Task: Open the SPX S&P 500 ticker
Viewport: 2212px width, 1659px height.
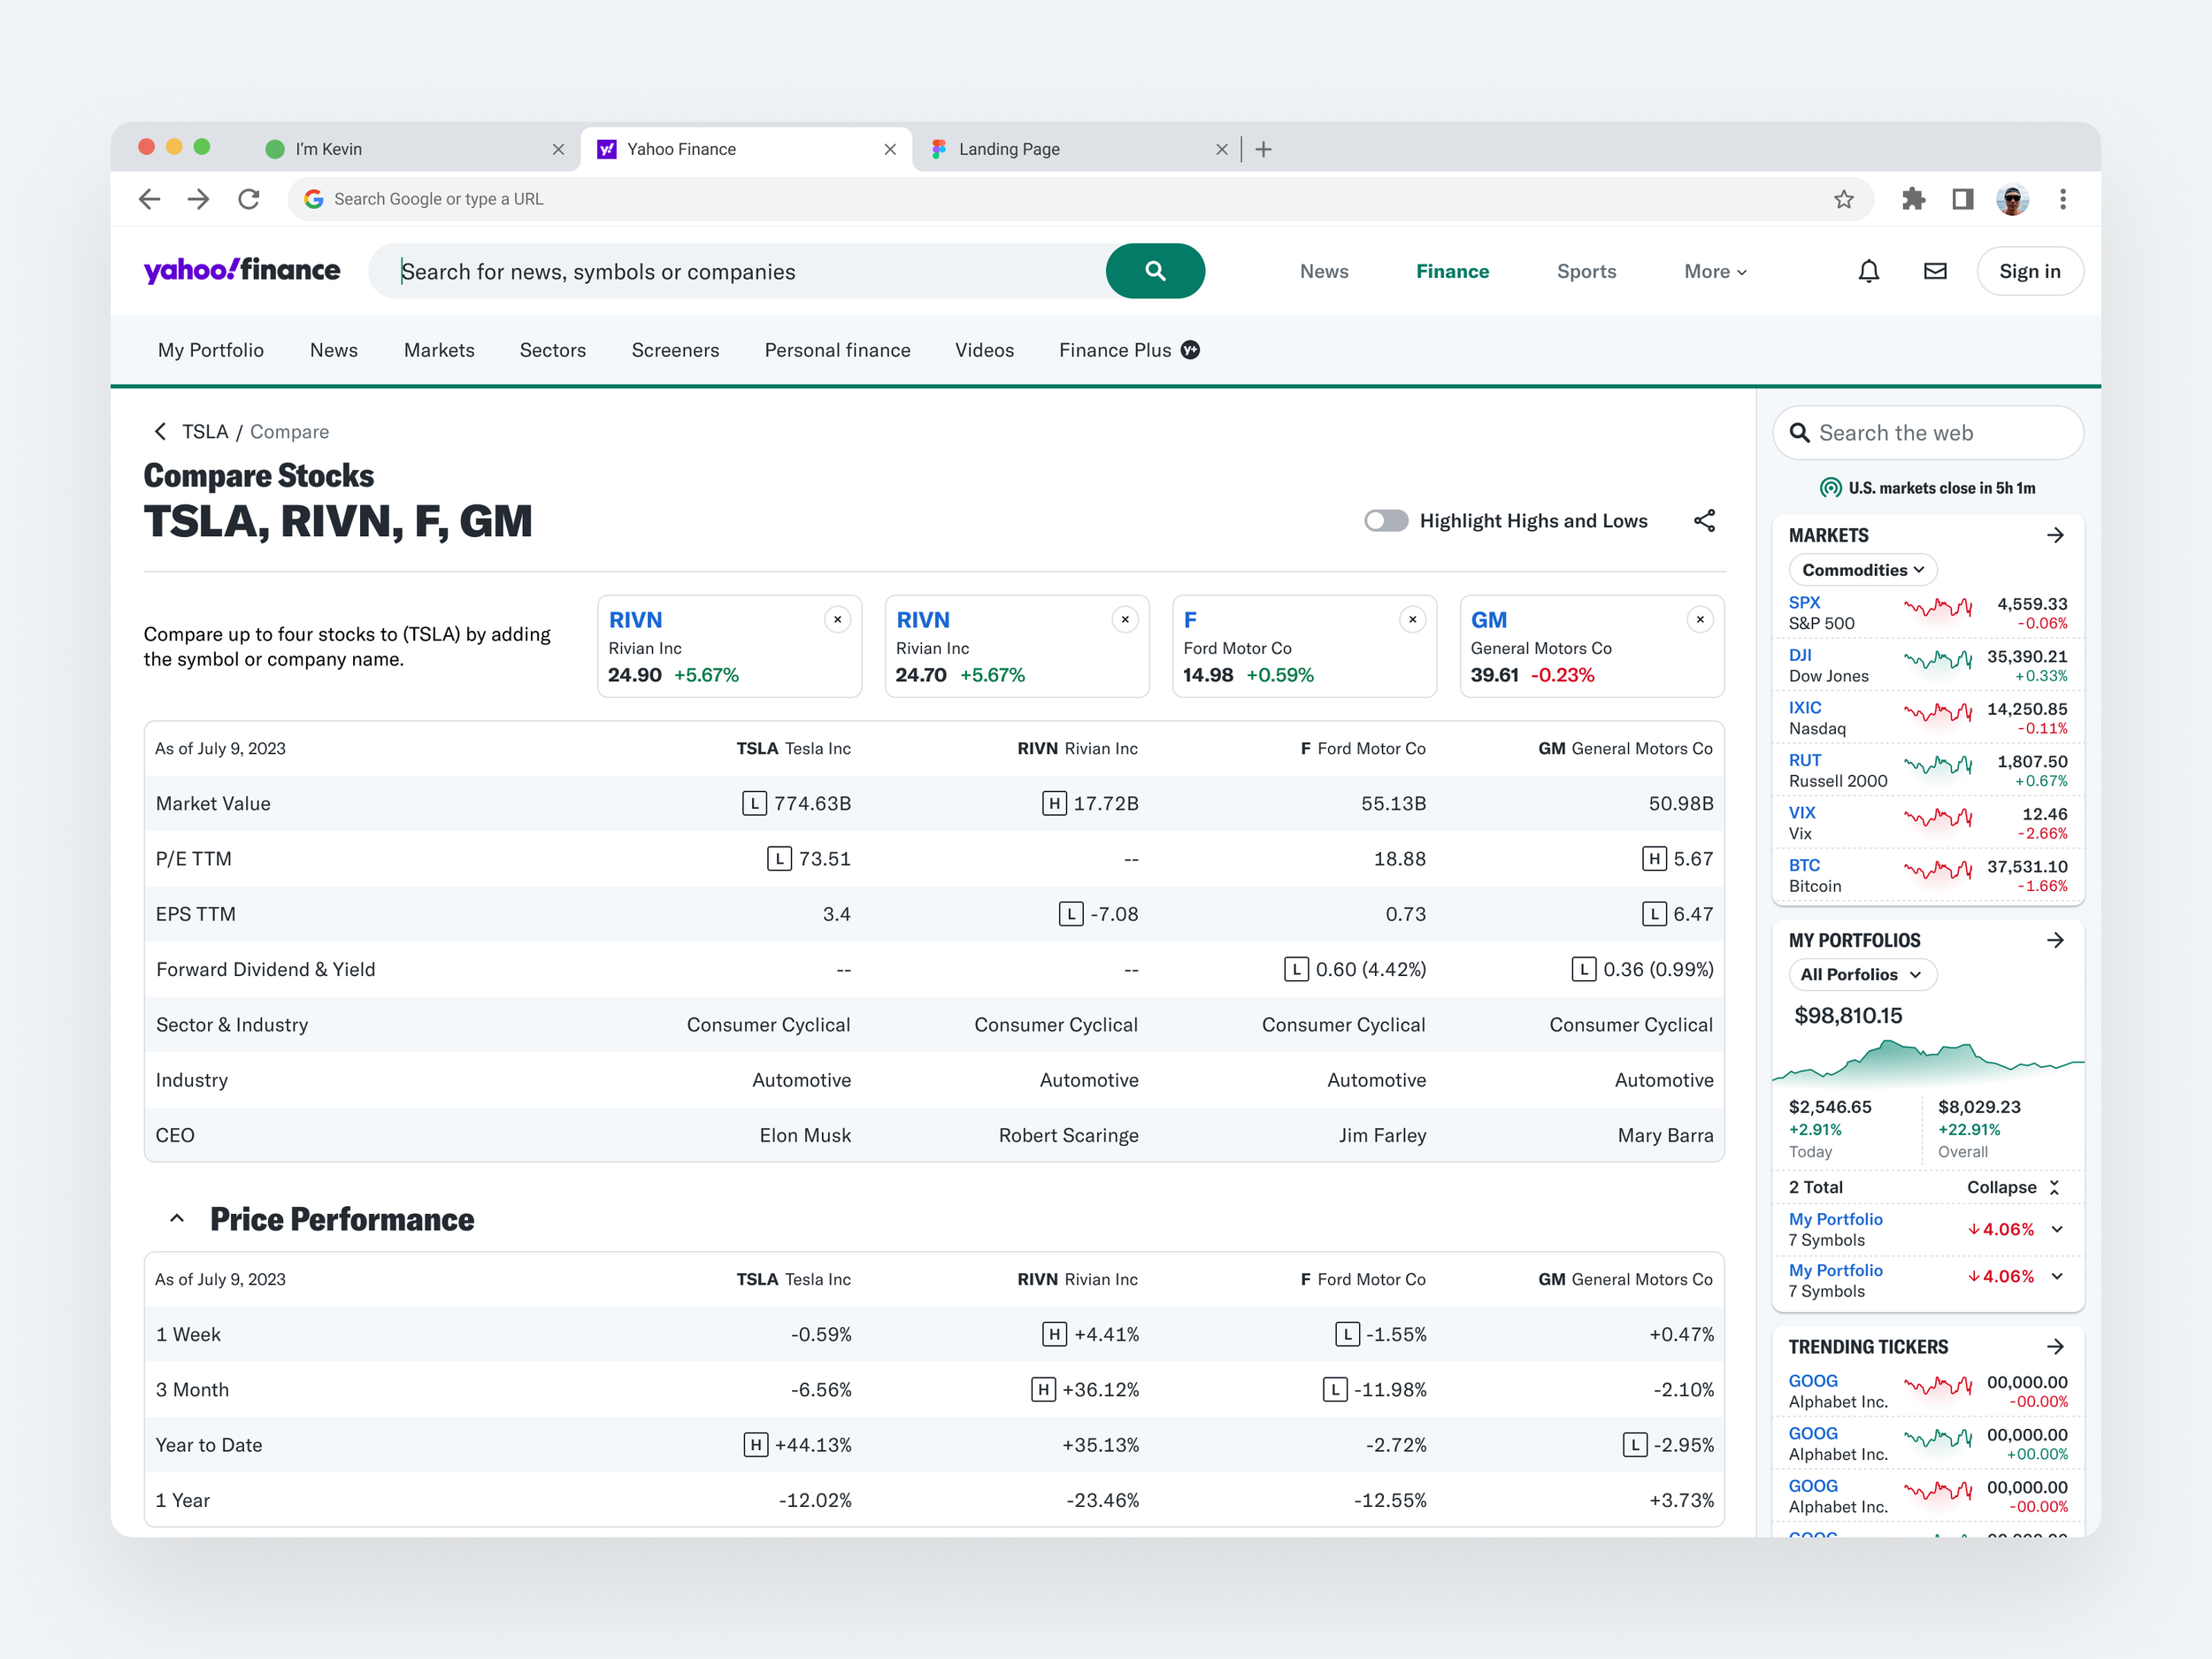Action: coord(1927,613)
